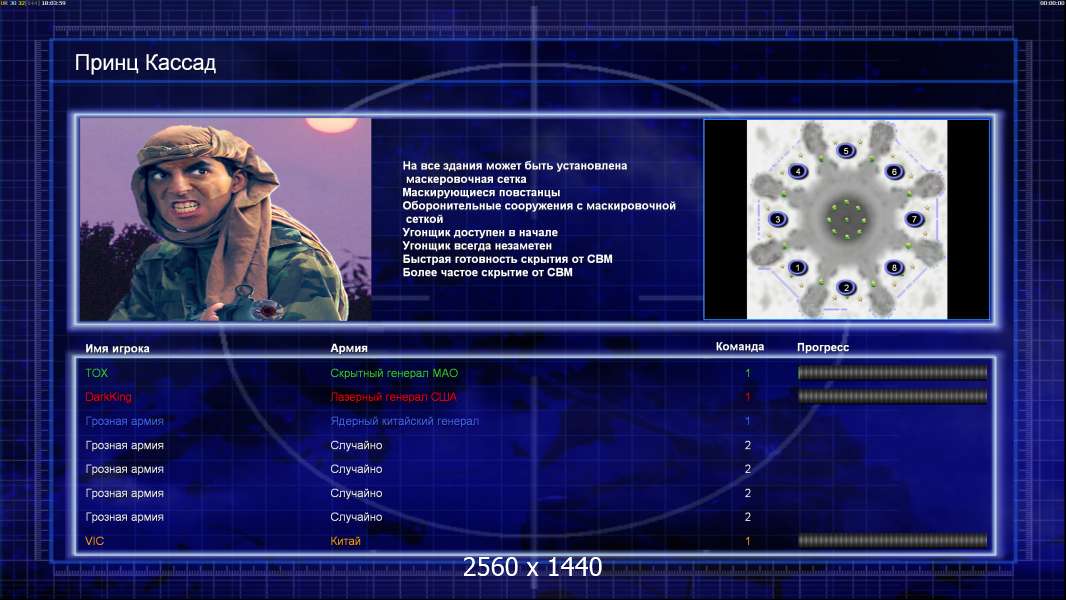The image size is (1066, 600).
Task: Choose start position 4 marker
Action: 797,171
